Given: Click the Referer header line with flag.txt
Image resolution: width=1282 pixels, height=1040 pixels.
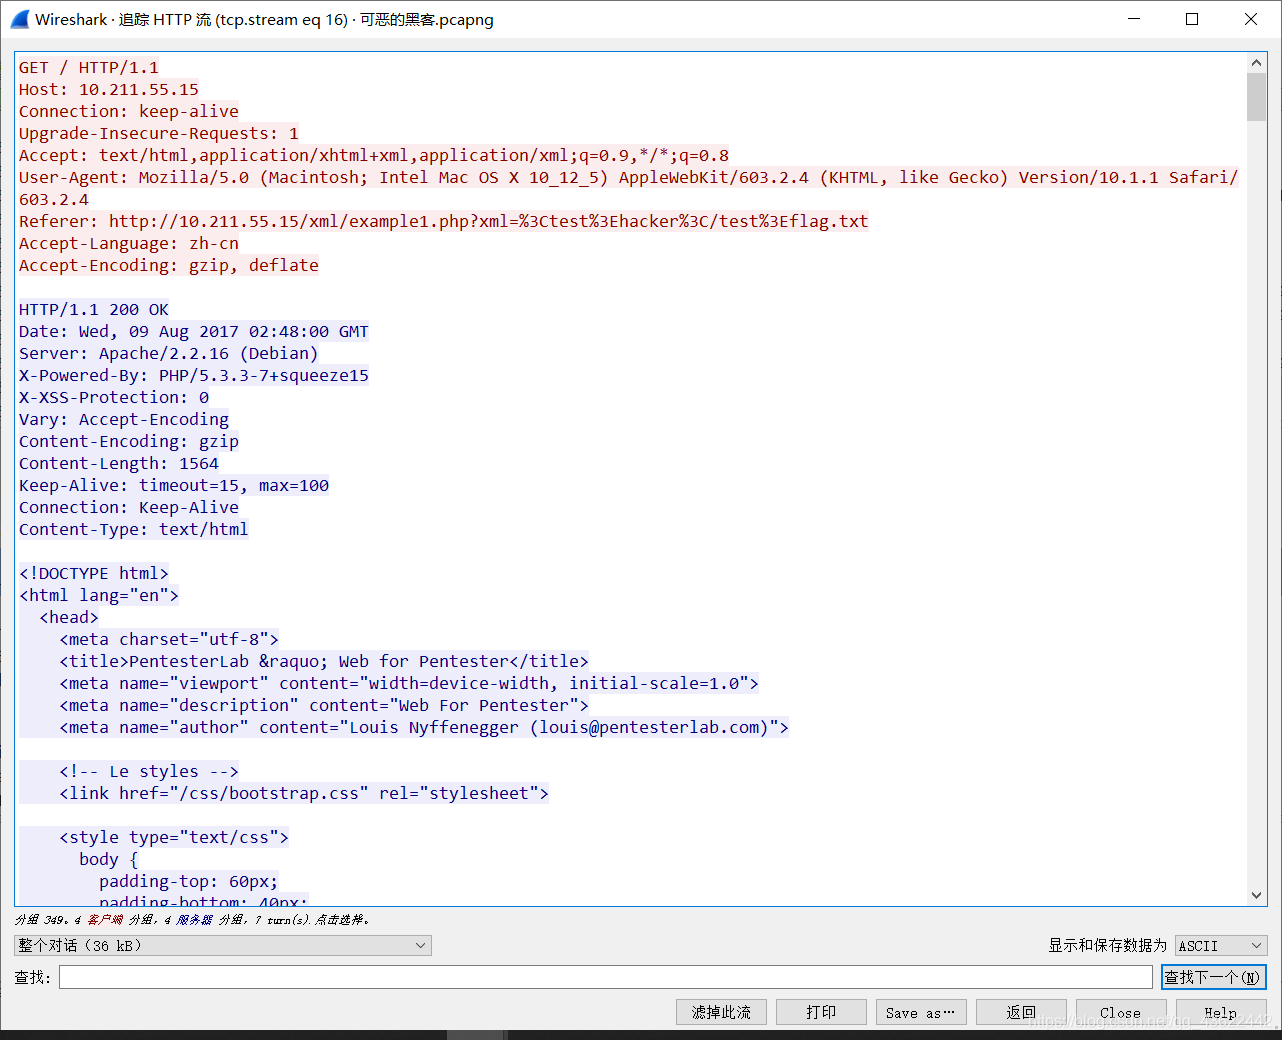Looking at the screenshot, I should tap(444, 221).
